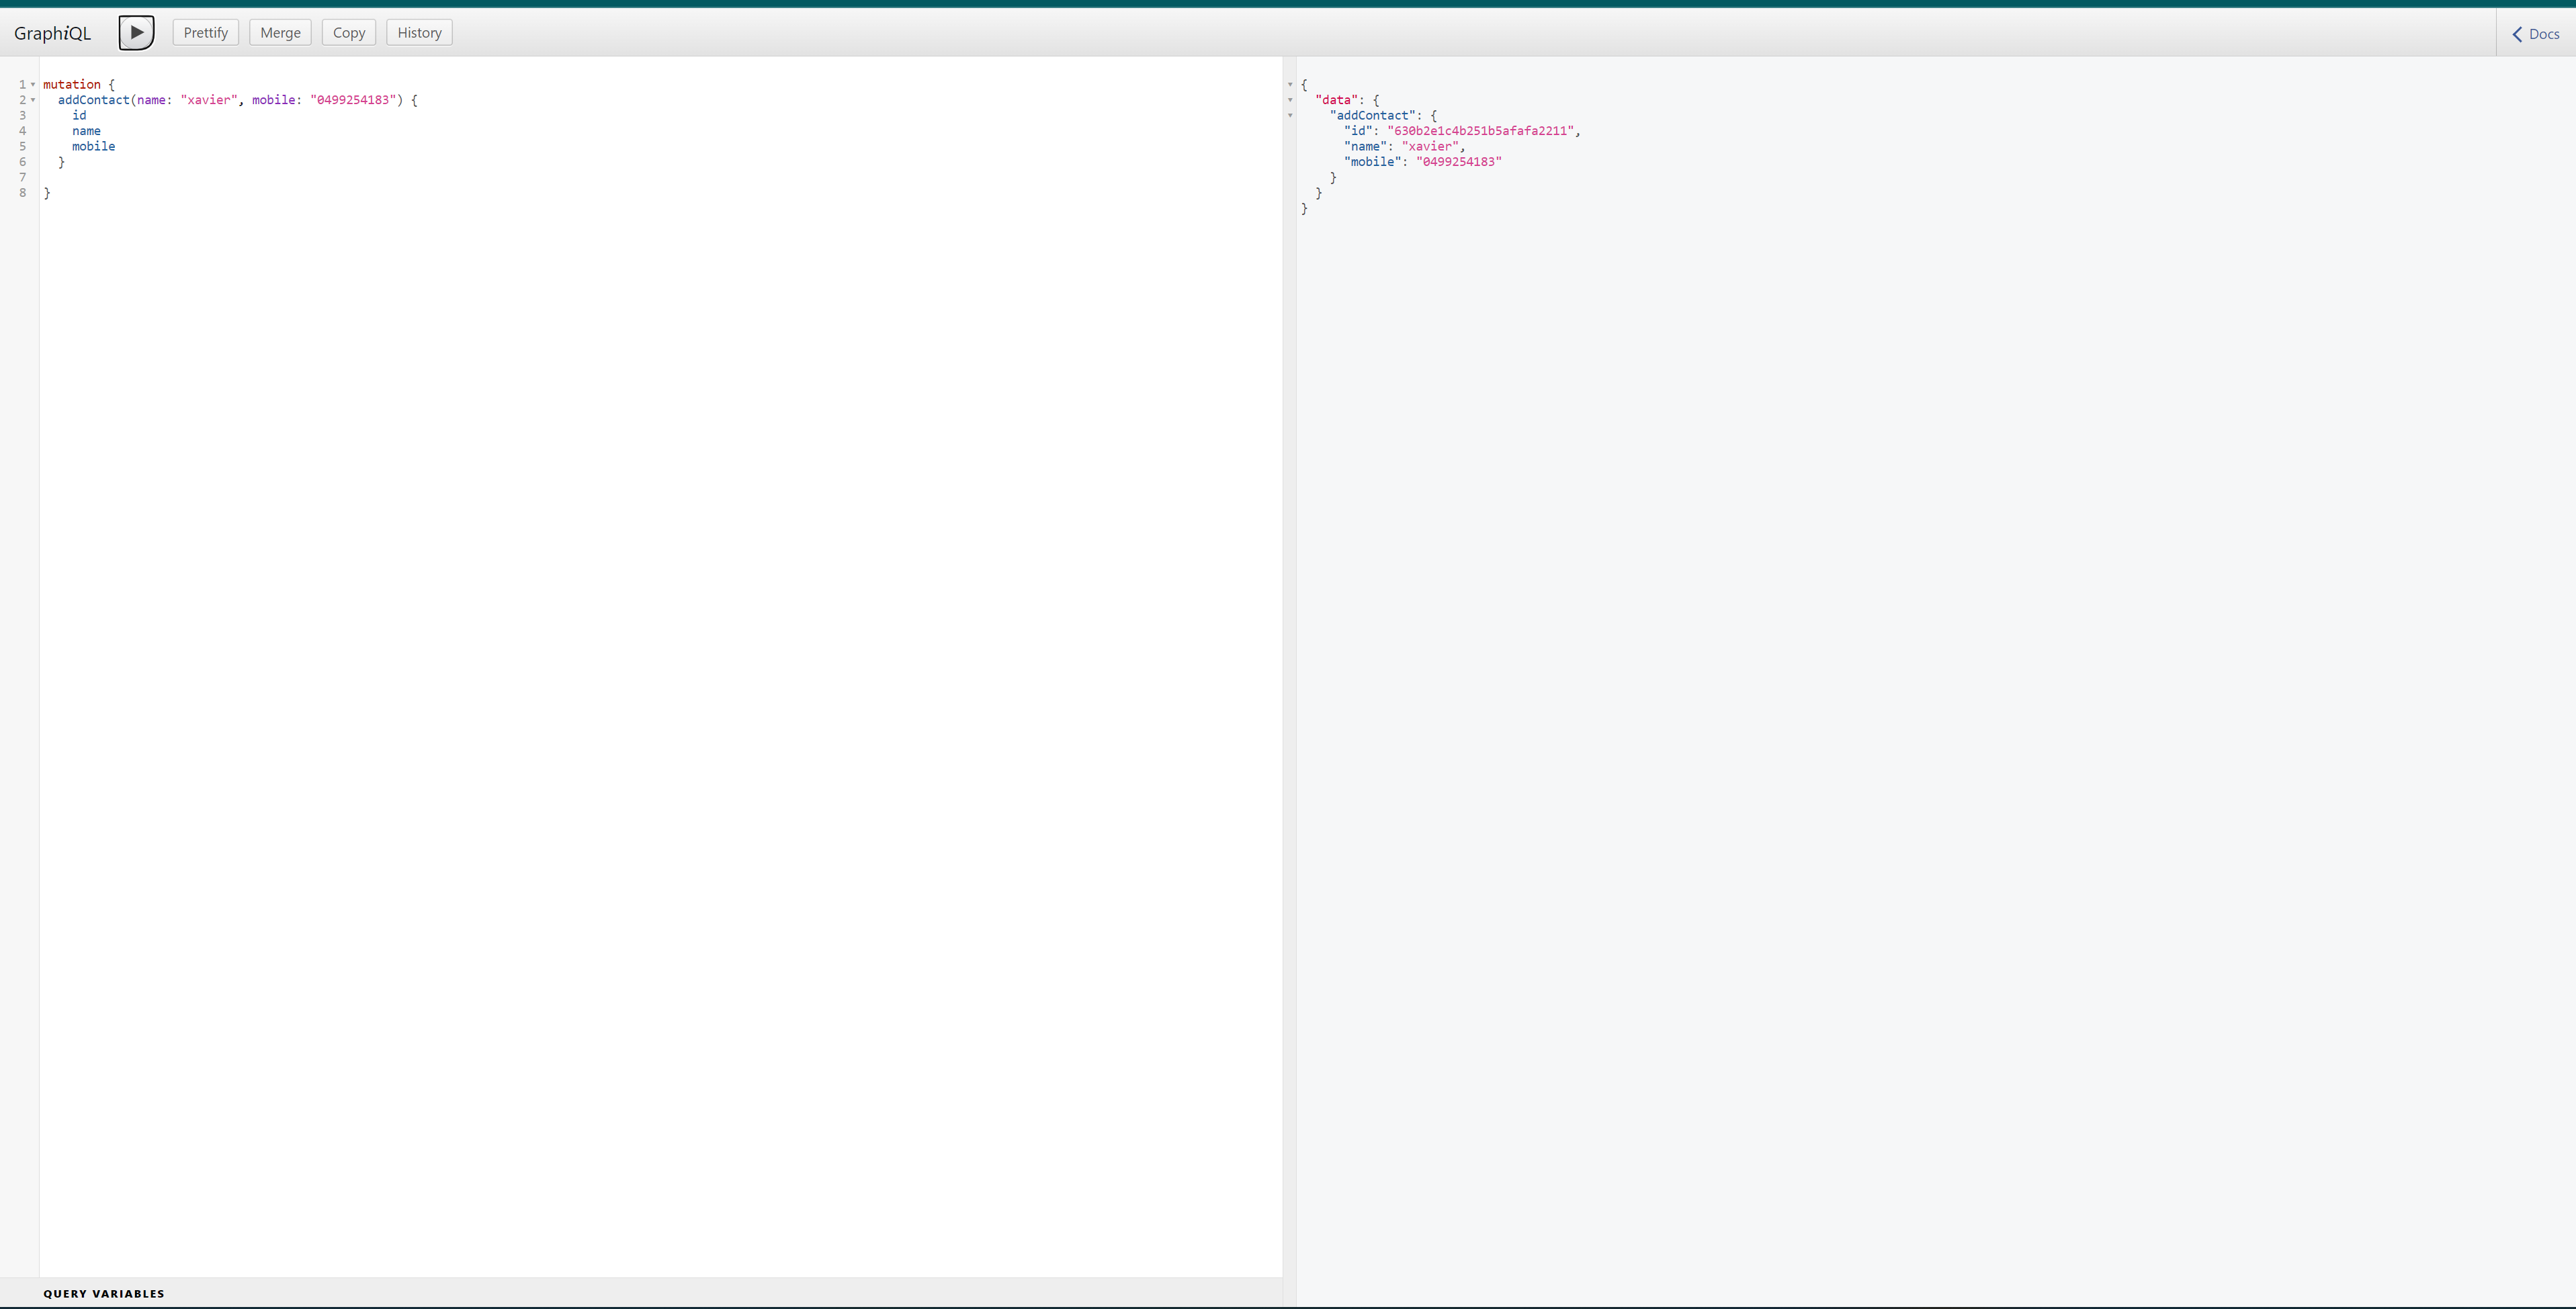Collapse the data object fold in the response
This screenshot has height=1309, width=2576.
1290,100
